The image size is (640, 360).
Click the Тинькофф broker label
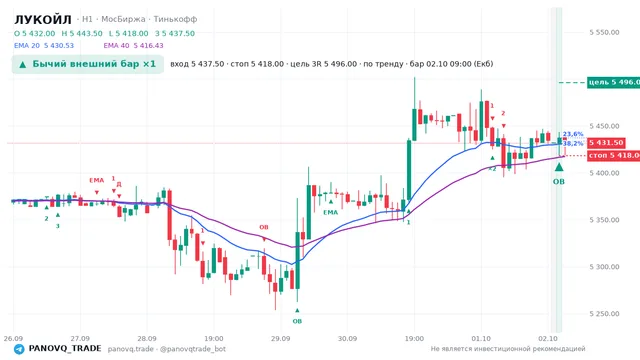coord(176,19)
